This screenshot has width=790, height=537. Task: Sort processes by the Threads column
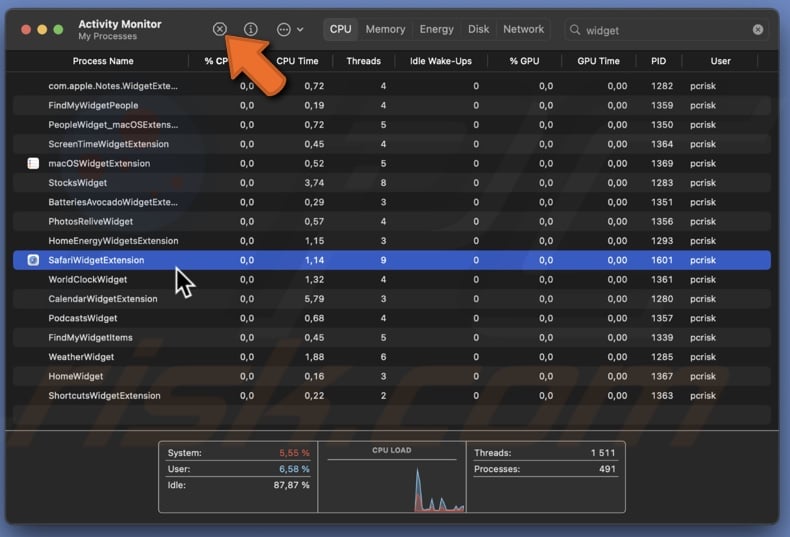[x=363, y=61]
